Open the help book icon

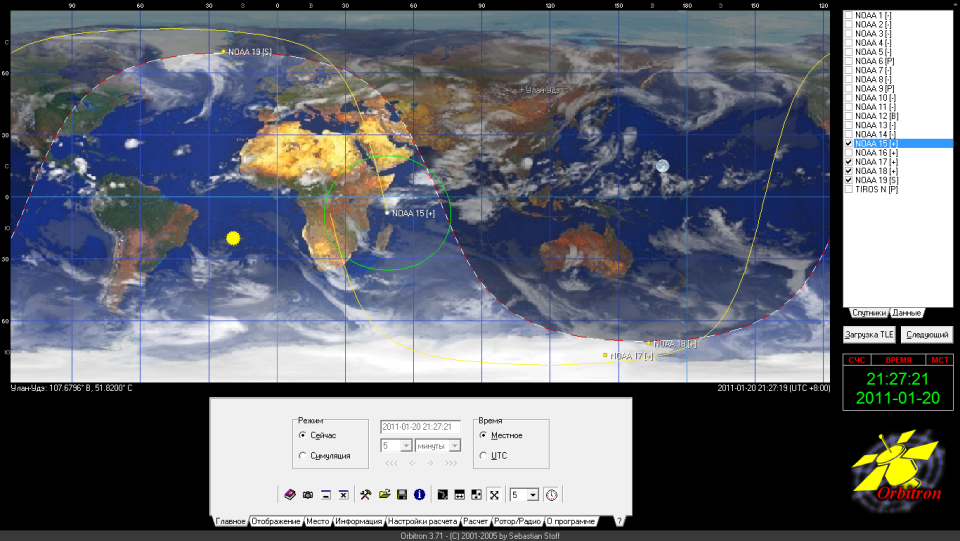[290, 494]
